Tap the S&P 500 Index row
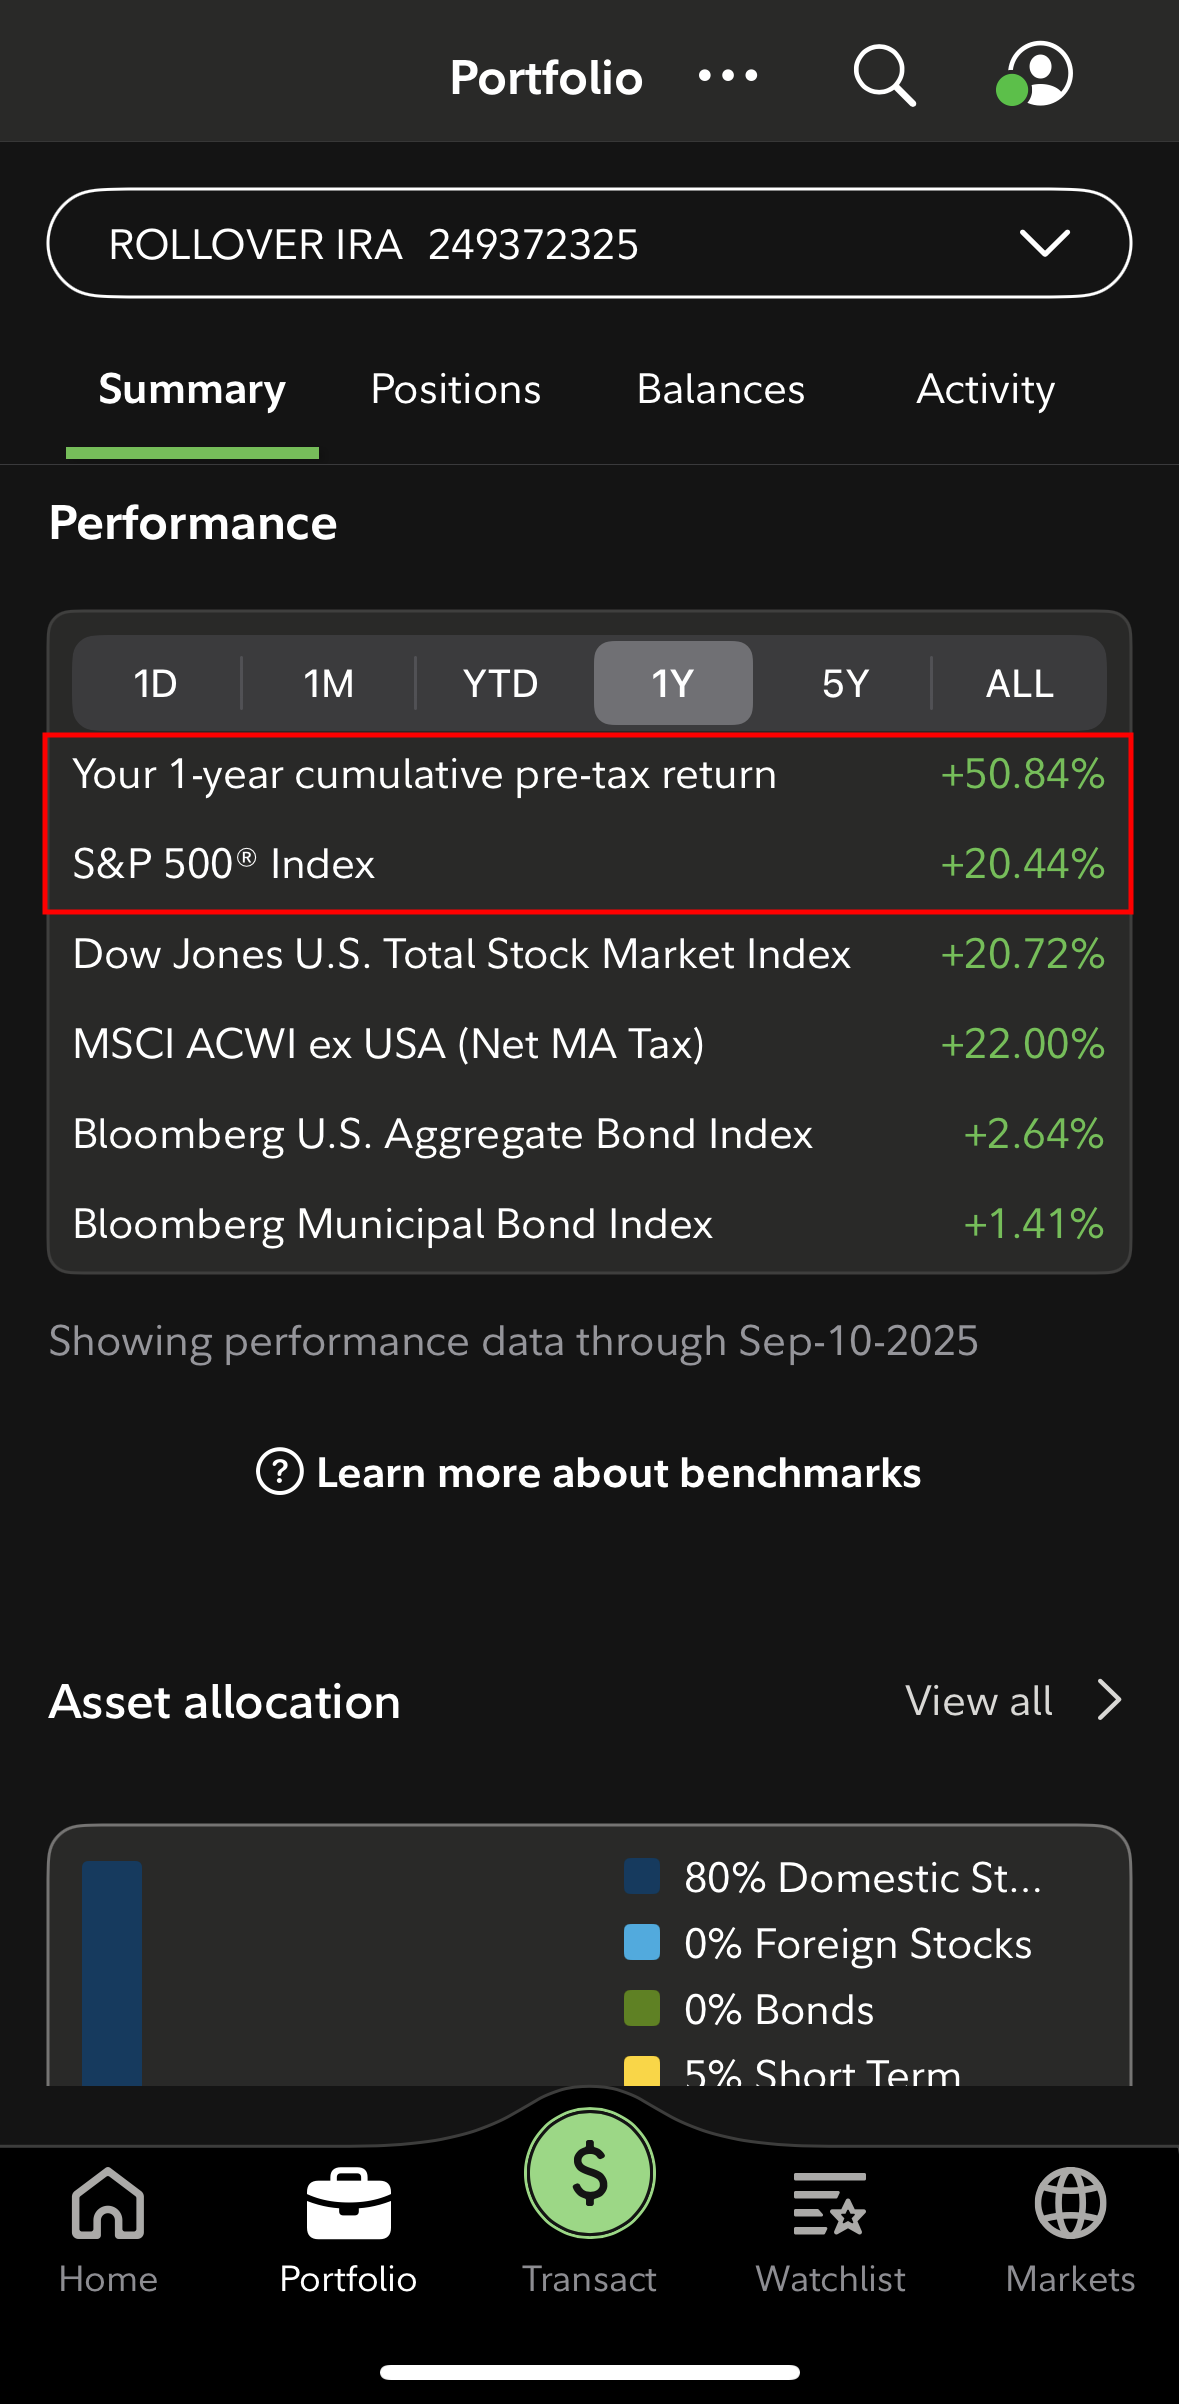The image size is (1179, 2404). pos(588,864)
